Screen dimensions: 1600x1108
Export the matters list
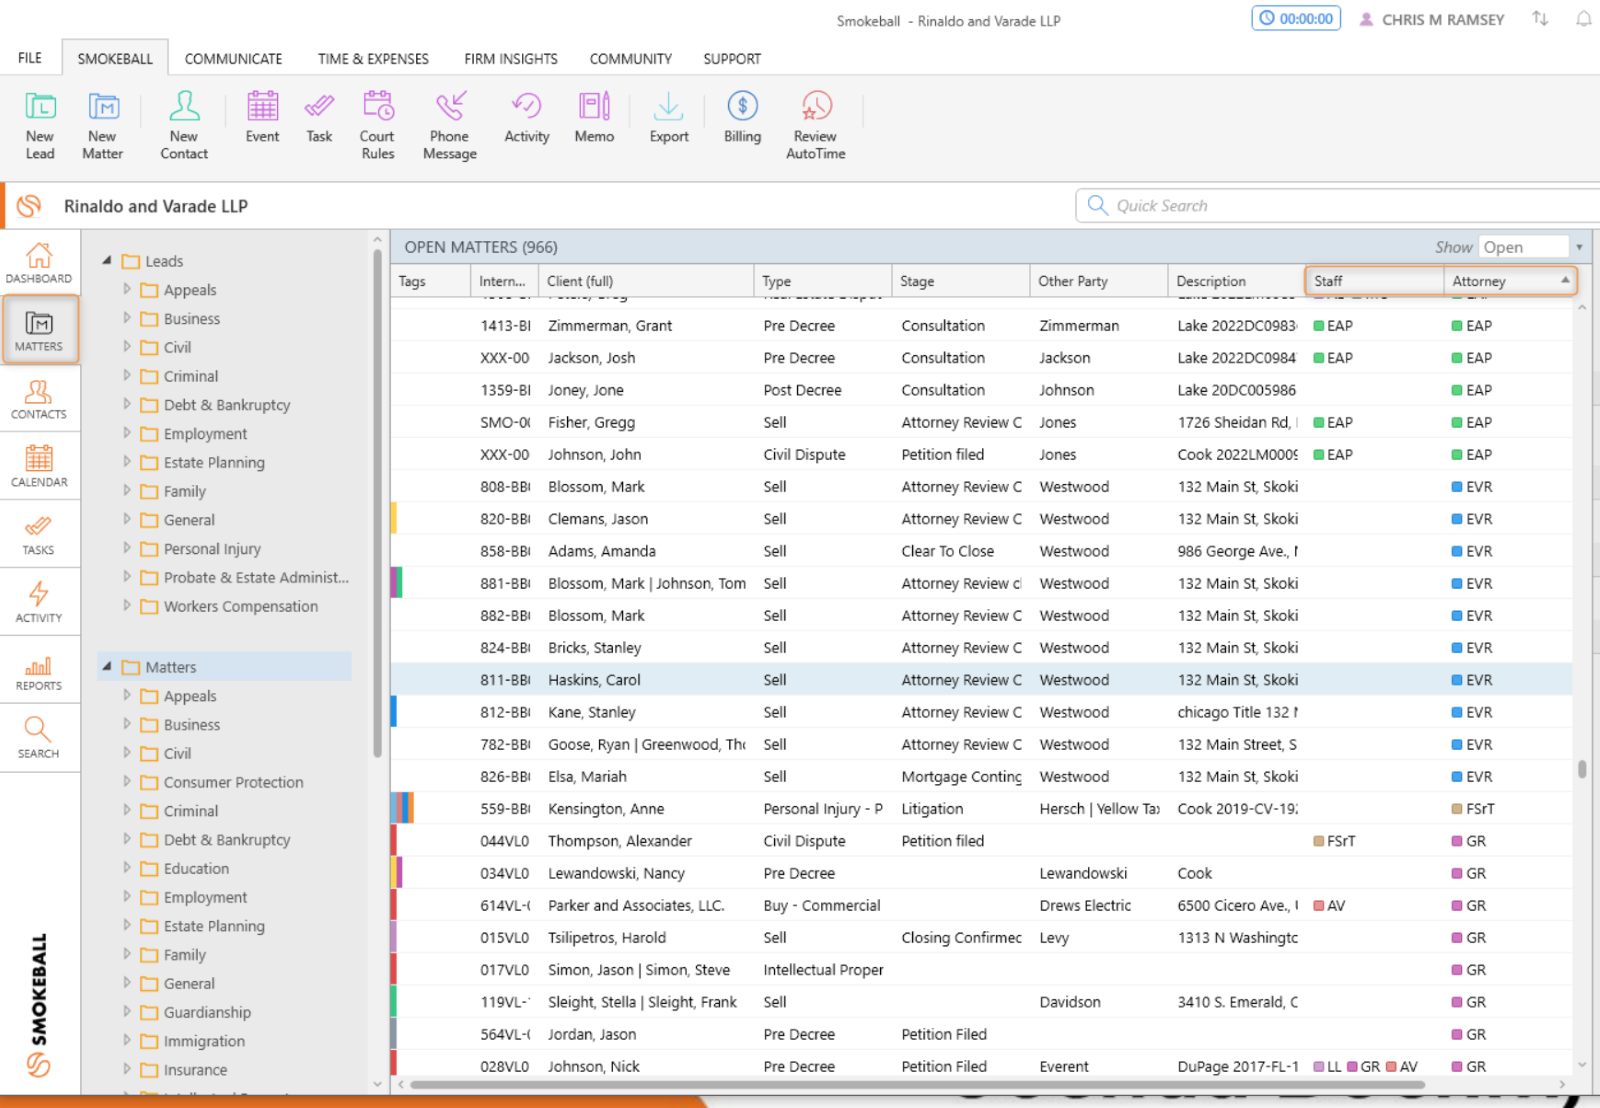(669, 116)
